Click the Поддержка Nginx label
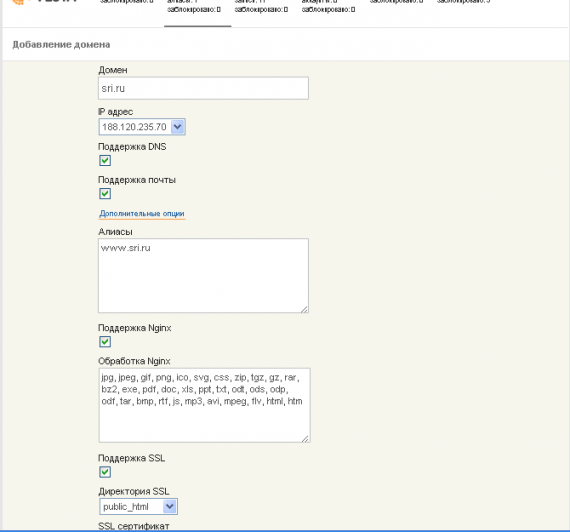Viewport: 570px width, 532px height. click(x=135, y=328)
